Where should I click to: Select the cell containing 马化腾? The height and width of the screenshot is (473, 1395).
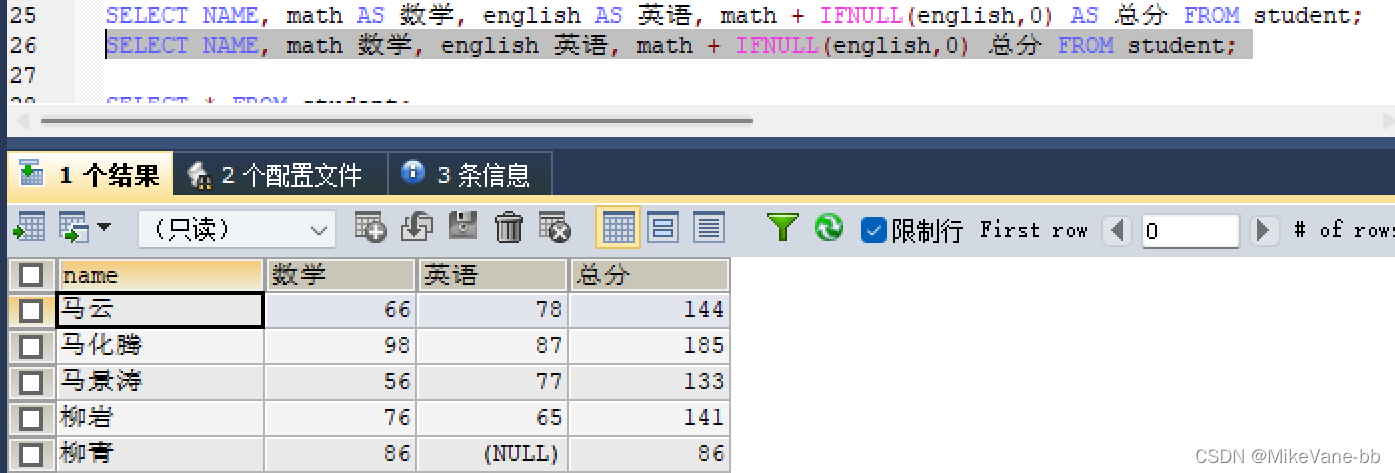[160, 346]
